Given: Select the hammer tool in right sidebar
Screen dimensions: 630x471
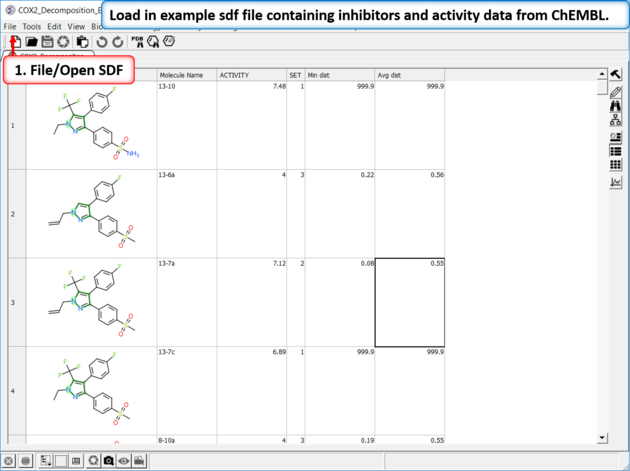Looking at the screenshot, I should [616, 75].
